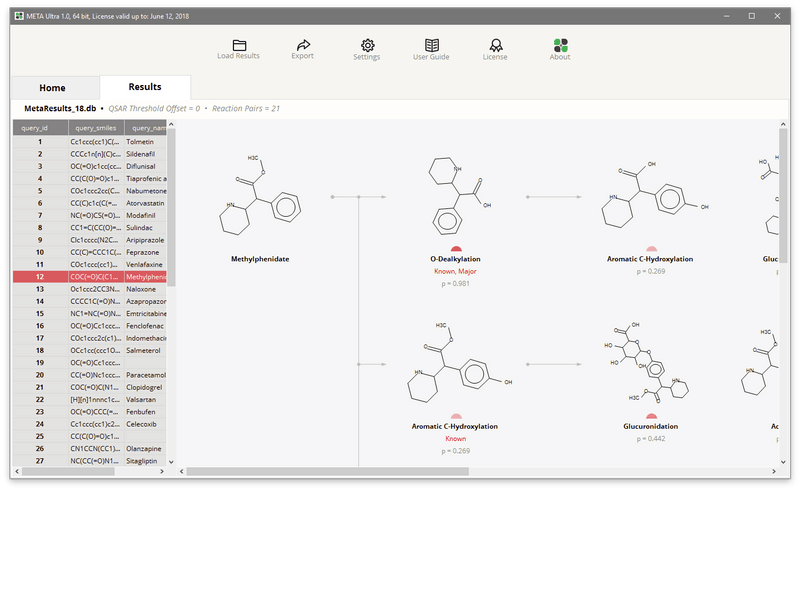Select the Naloxone row
Viewport: 800px width, 600px height.
pos(90,289)
